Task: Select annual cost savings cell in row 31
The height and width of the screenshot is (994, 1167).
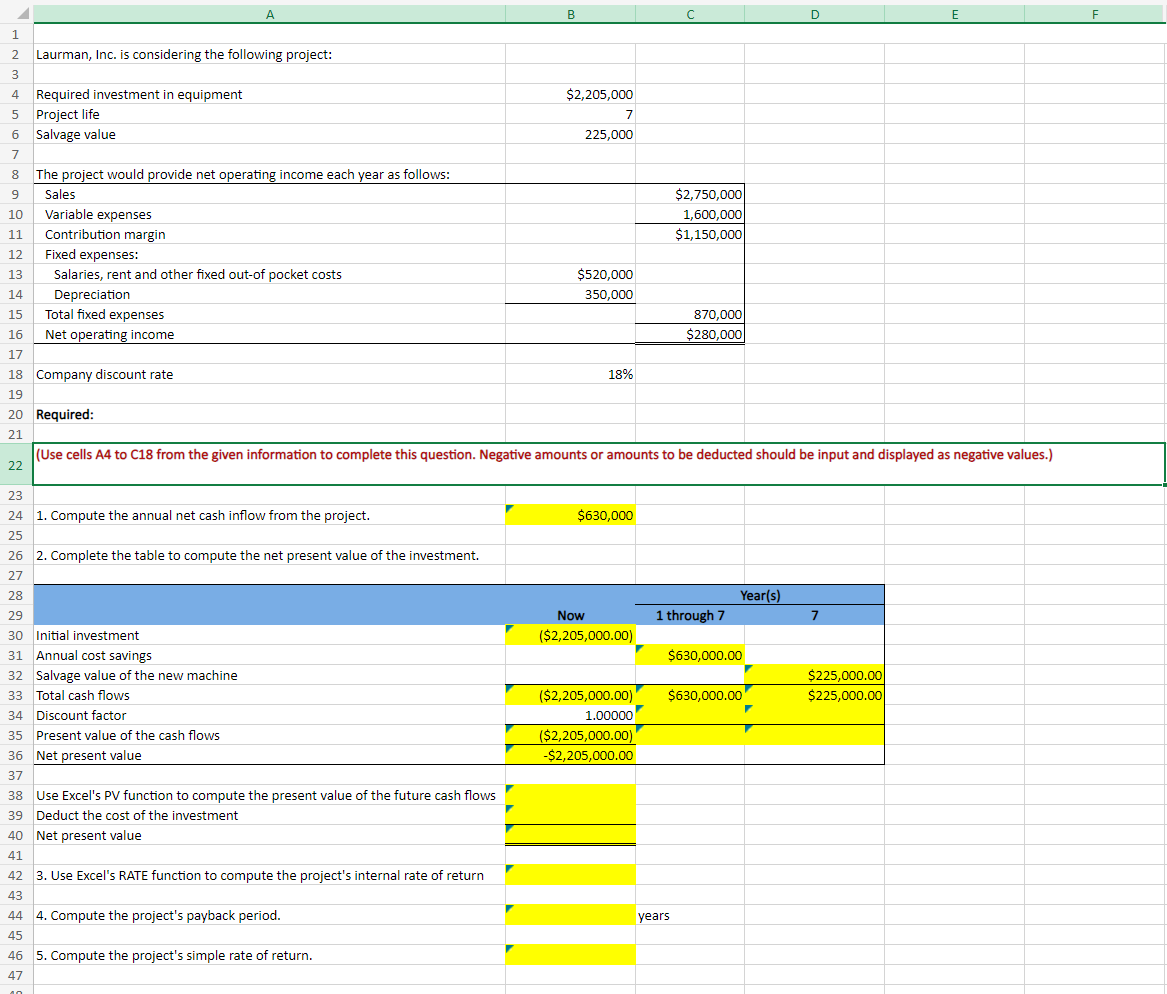Action: click(690, 655)
